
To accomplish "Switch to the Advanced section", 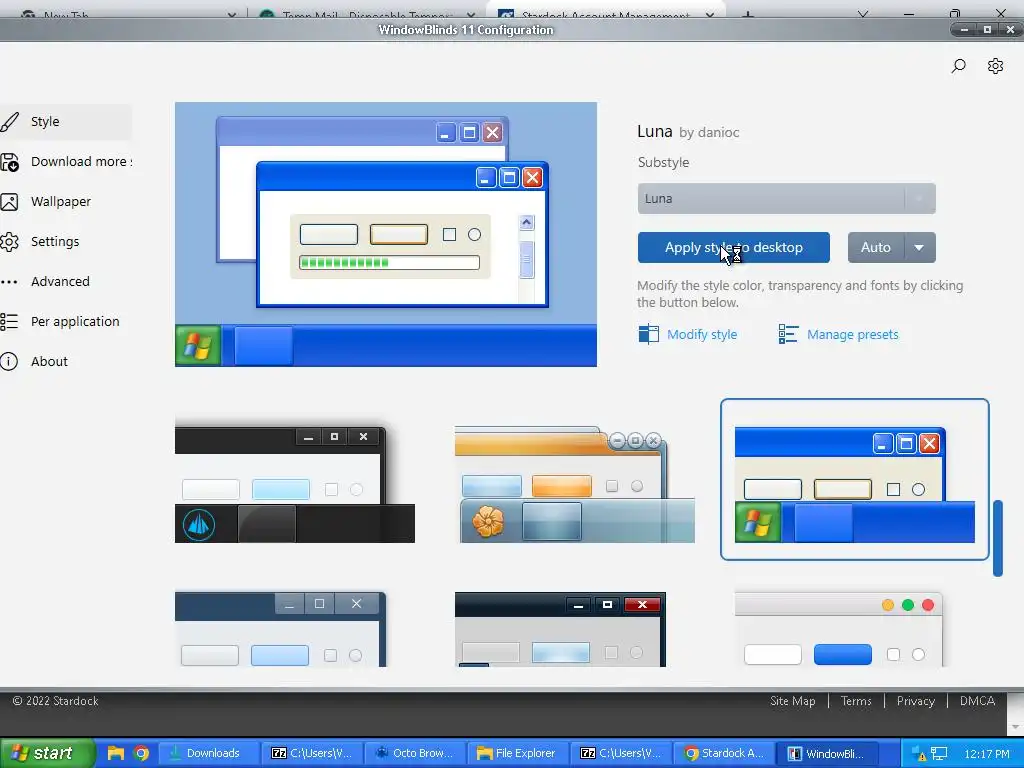I will pyautogui.click(x=60, y=281).
